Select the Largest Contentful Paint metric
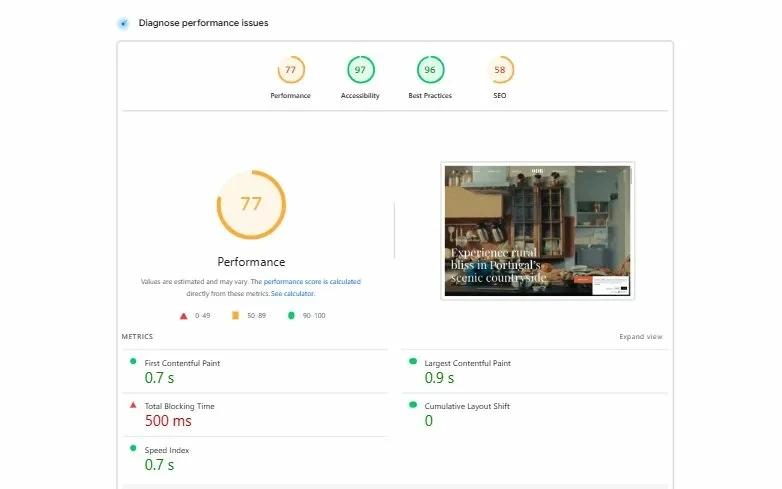This screenshot has width=782, height=489. click(x=535, y=371)
